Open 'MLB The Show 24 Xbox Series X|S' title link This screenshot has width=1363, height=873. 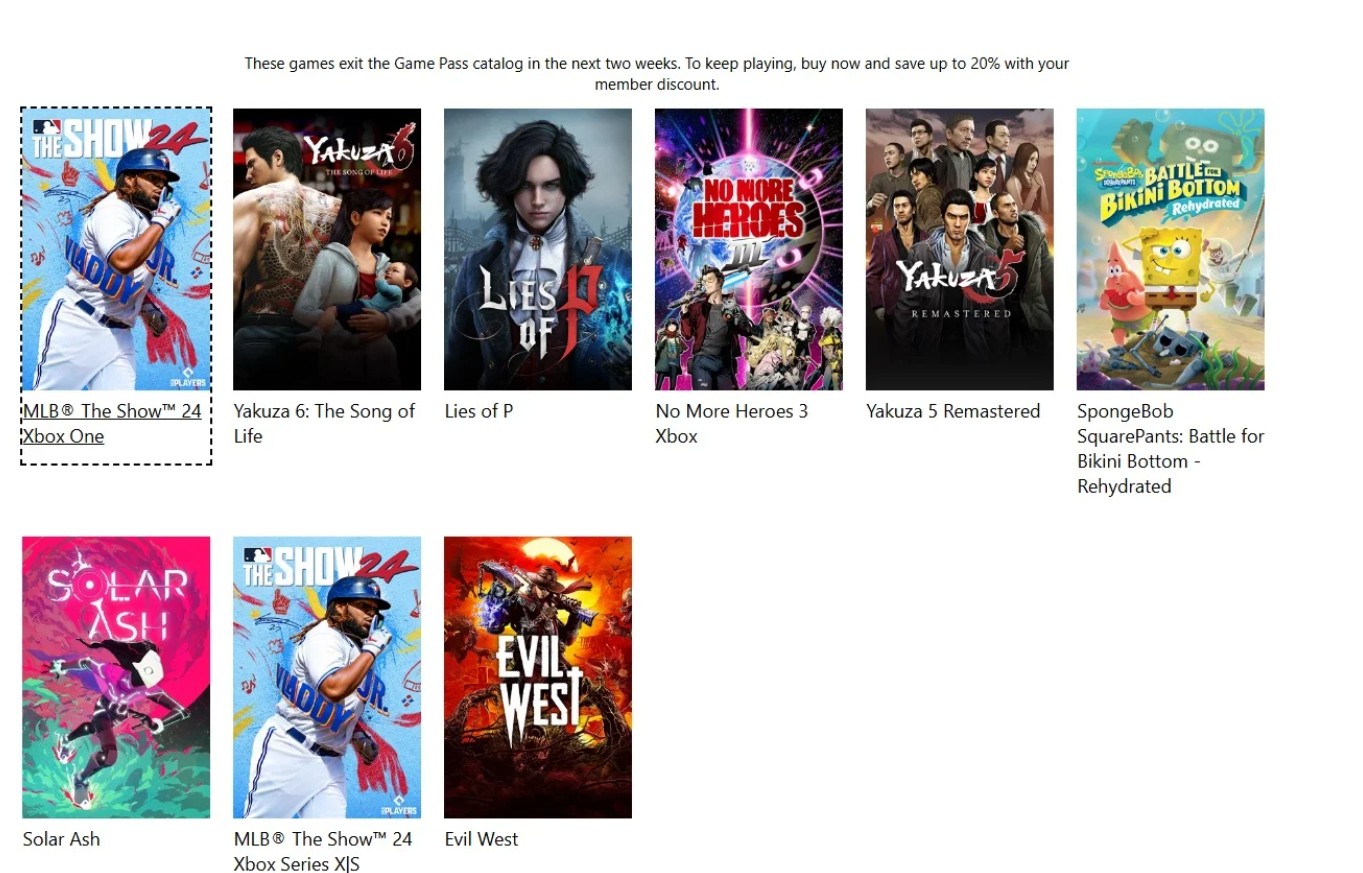pyautogui.click(x=323, y=851)
